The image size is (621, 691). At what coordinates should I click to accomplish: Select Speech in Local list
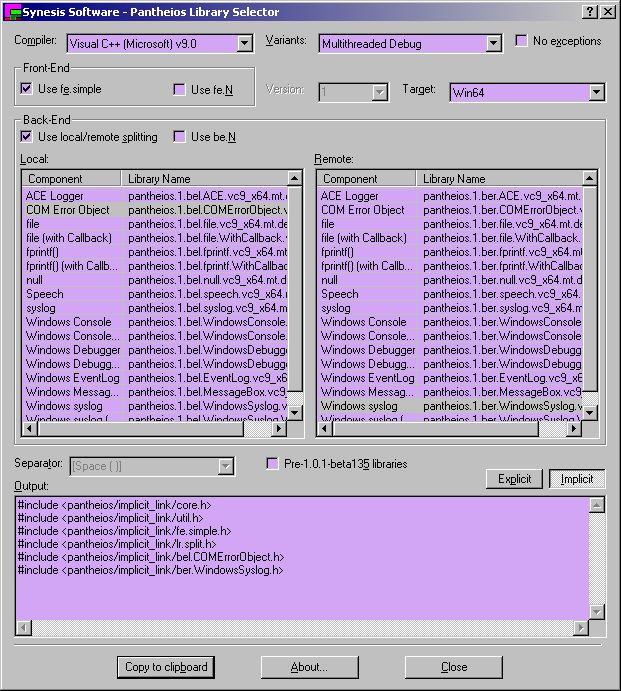(155, 294)
